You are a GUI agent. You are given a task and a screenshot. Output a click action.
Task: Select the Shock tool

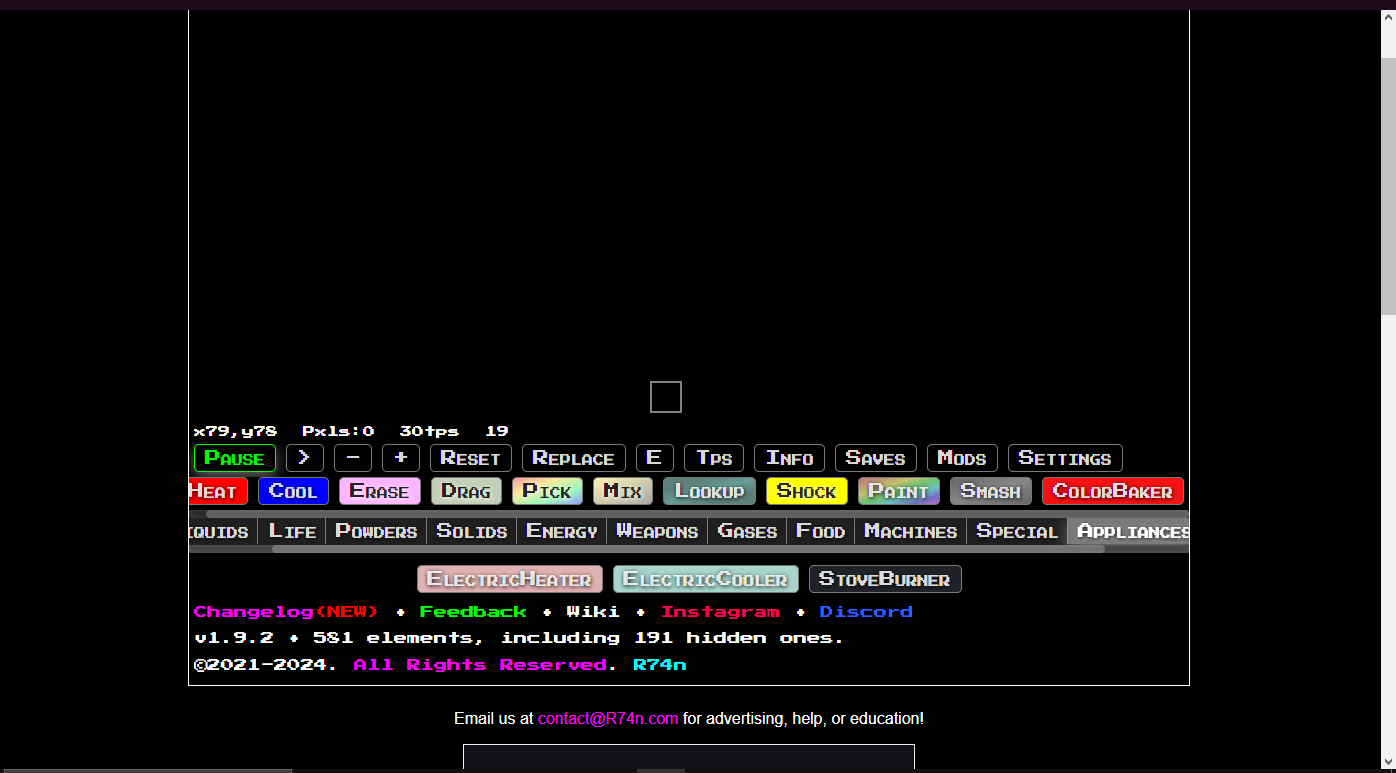click(807, 491)
